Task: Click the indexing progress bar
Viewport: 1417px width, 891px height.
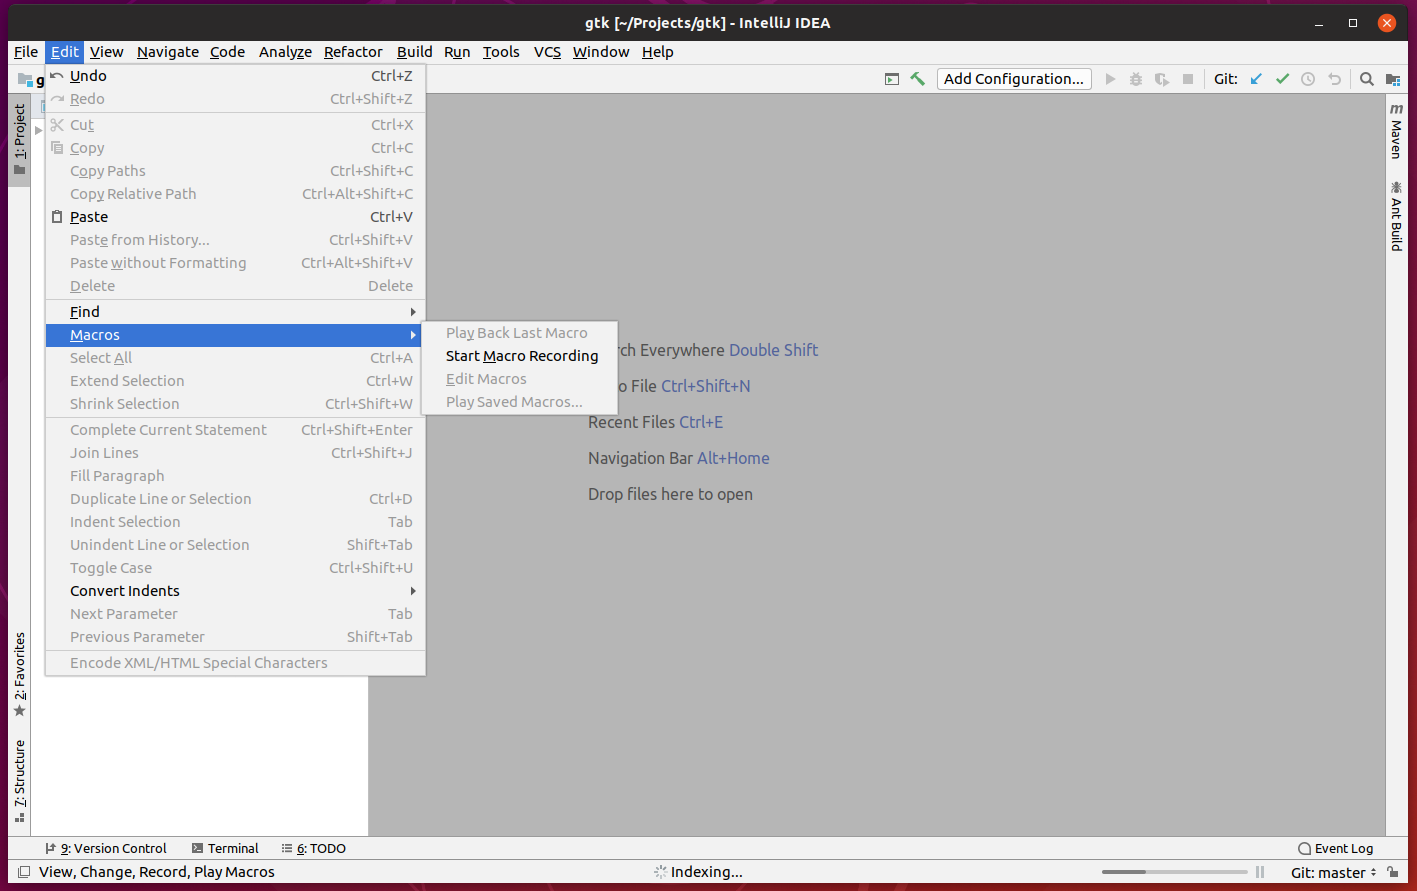Action: [x=1175, y=872]
